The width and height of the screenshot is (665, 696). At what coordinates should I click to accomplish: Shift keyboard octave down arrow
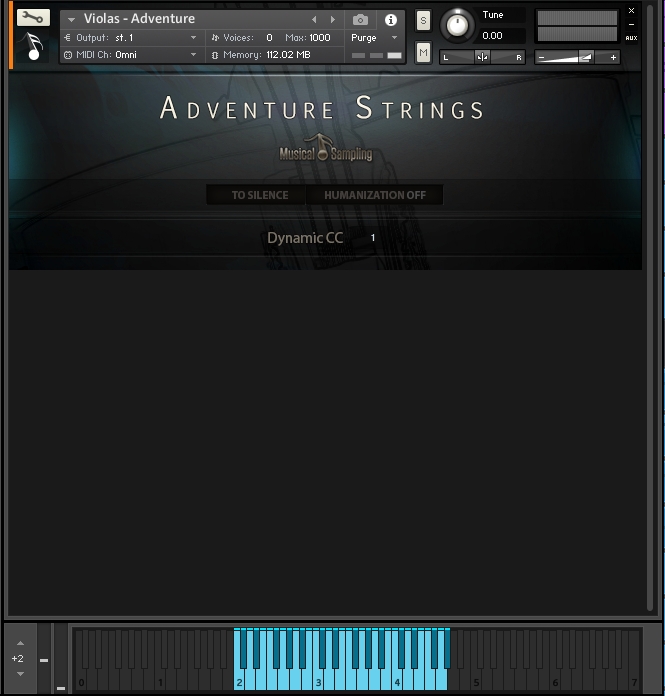click(x=20, y=674)
